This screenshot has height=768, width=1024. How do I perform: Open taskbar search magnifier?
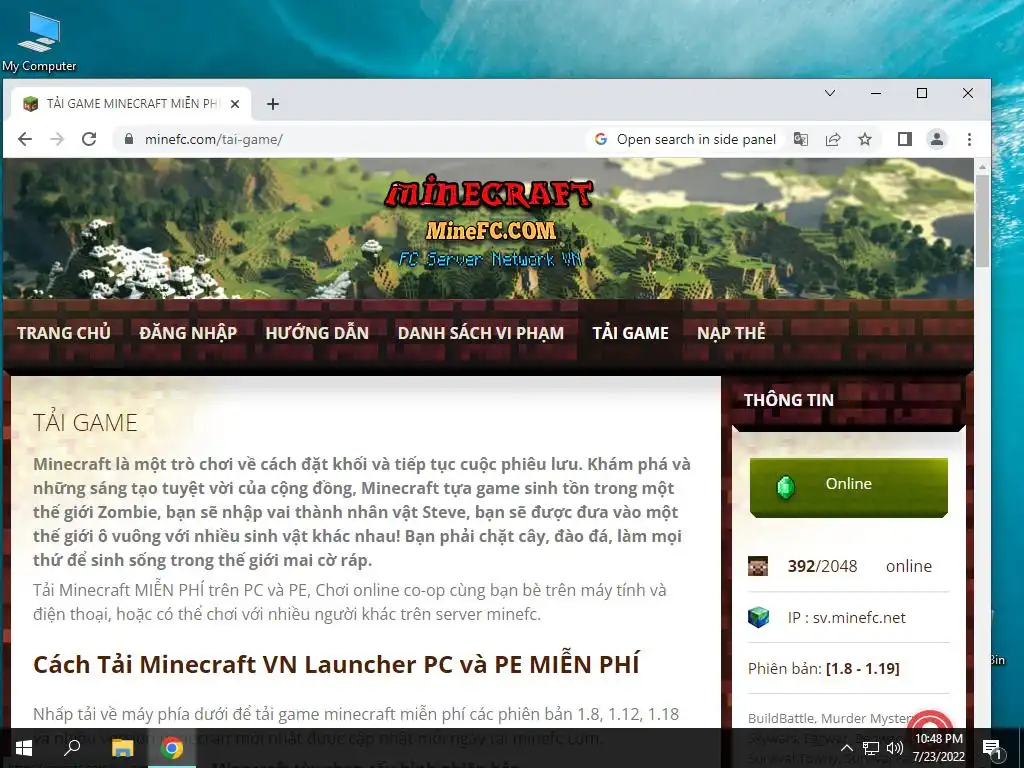pyautogui.click(x=72, y=748)
